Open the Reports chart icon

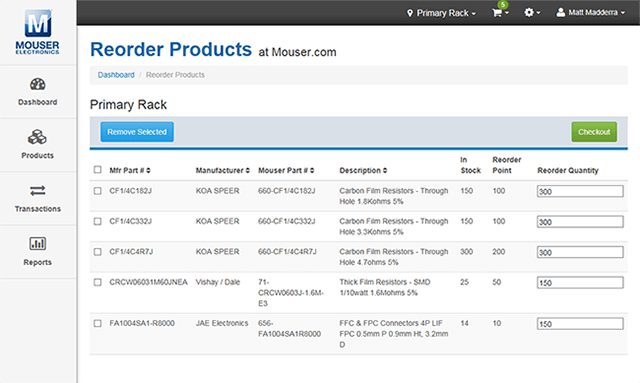click(38, 244)
